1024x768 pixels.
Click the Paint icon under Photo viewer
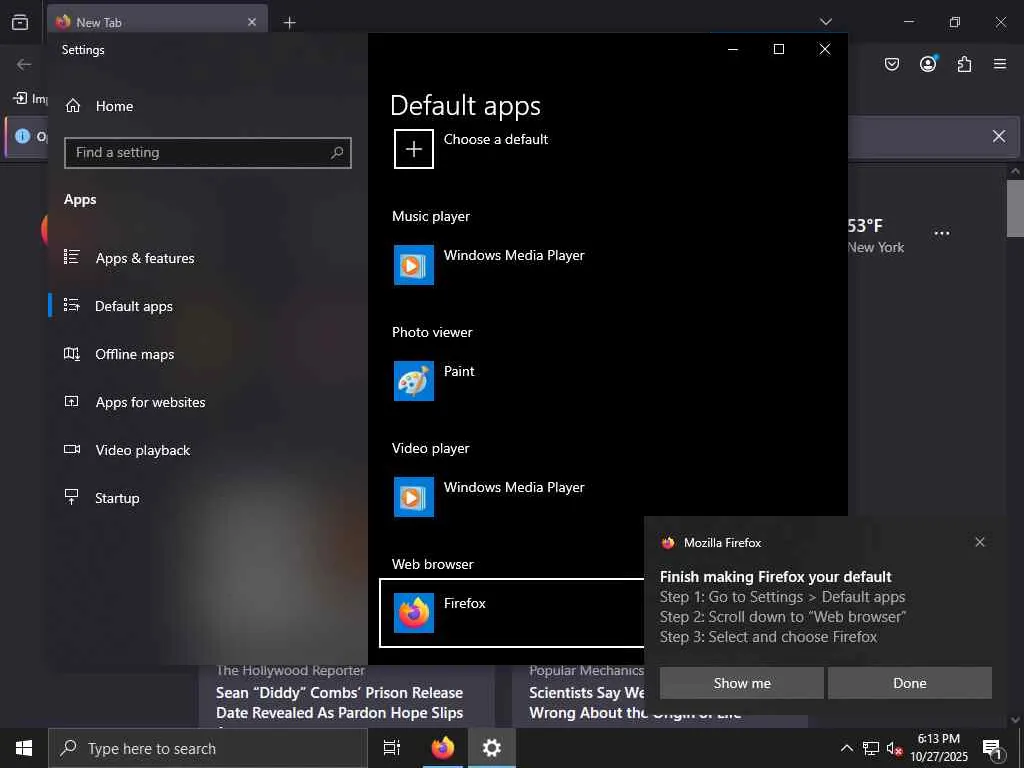[413, 381]
